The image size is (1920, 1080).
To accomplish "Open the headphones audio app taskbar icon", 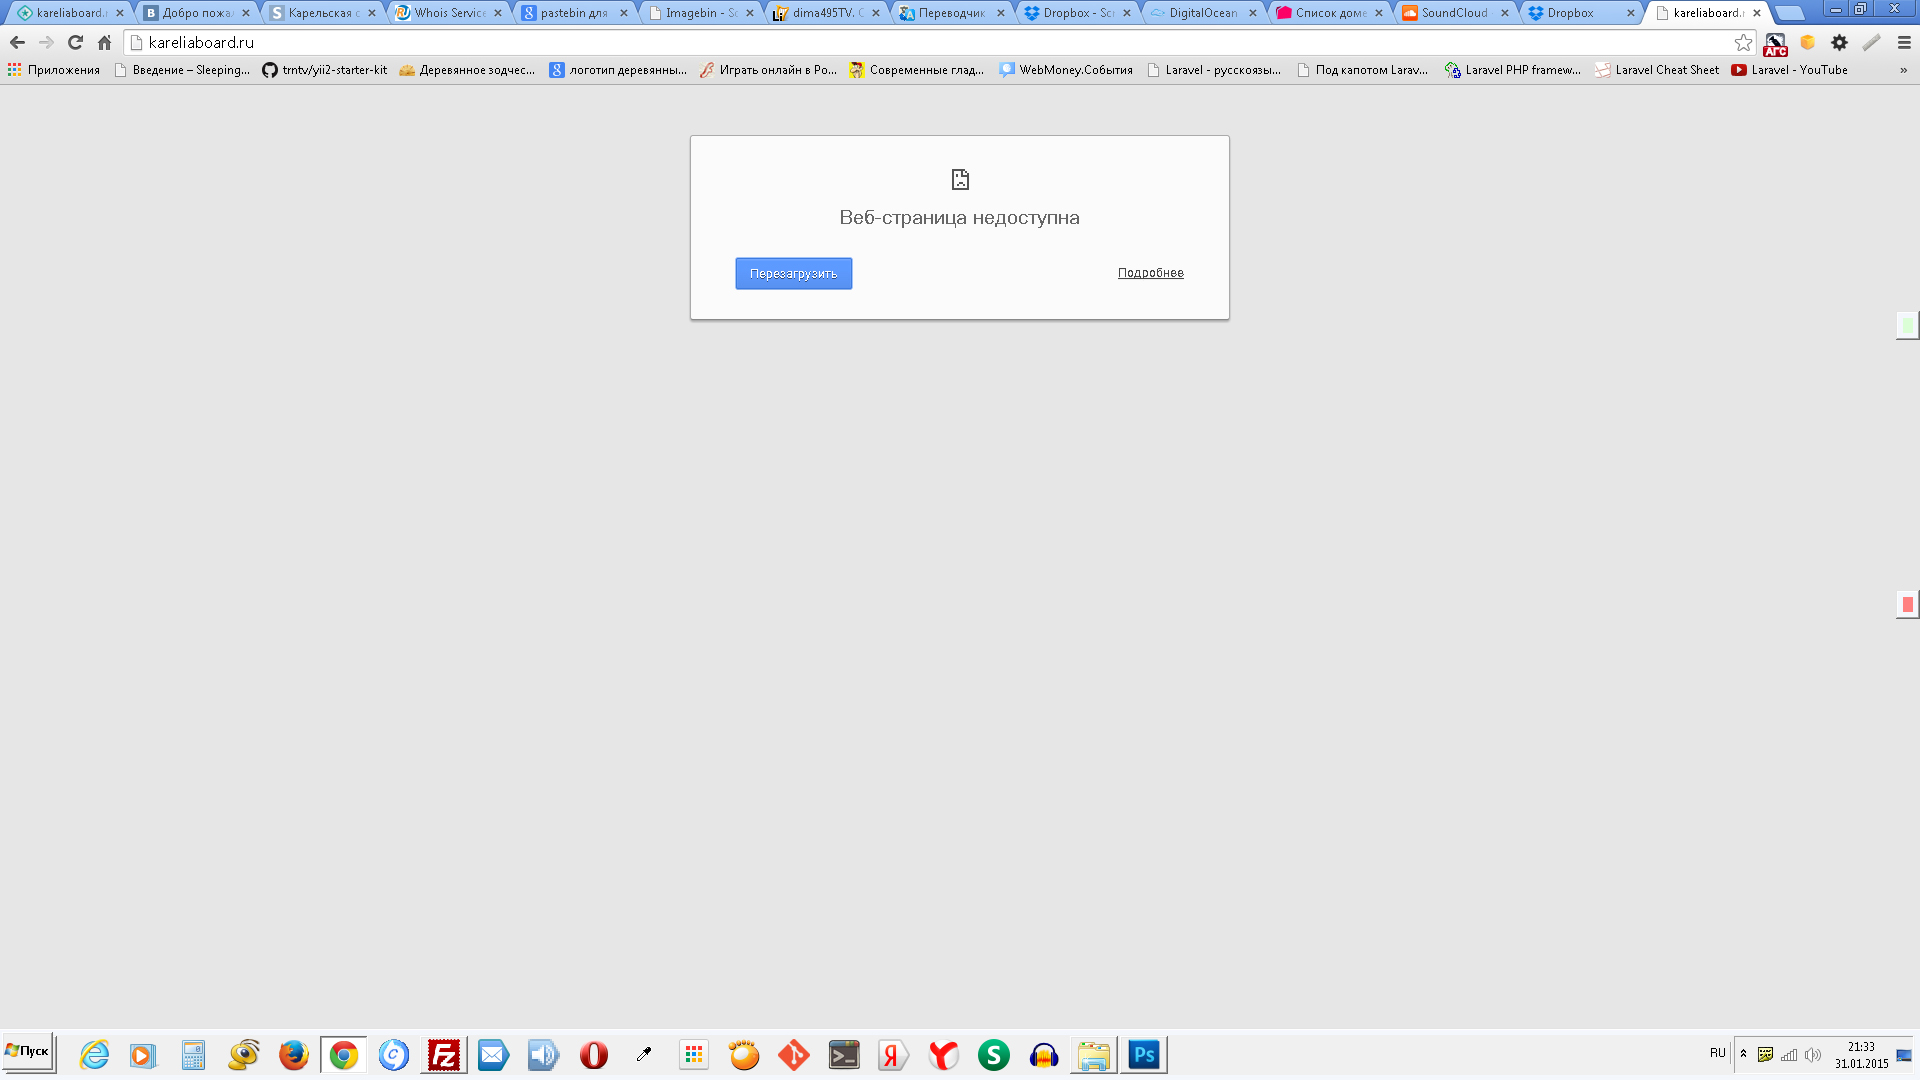I will pyautogui.click(x=1043, y=1055).
